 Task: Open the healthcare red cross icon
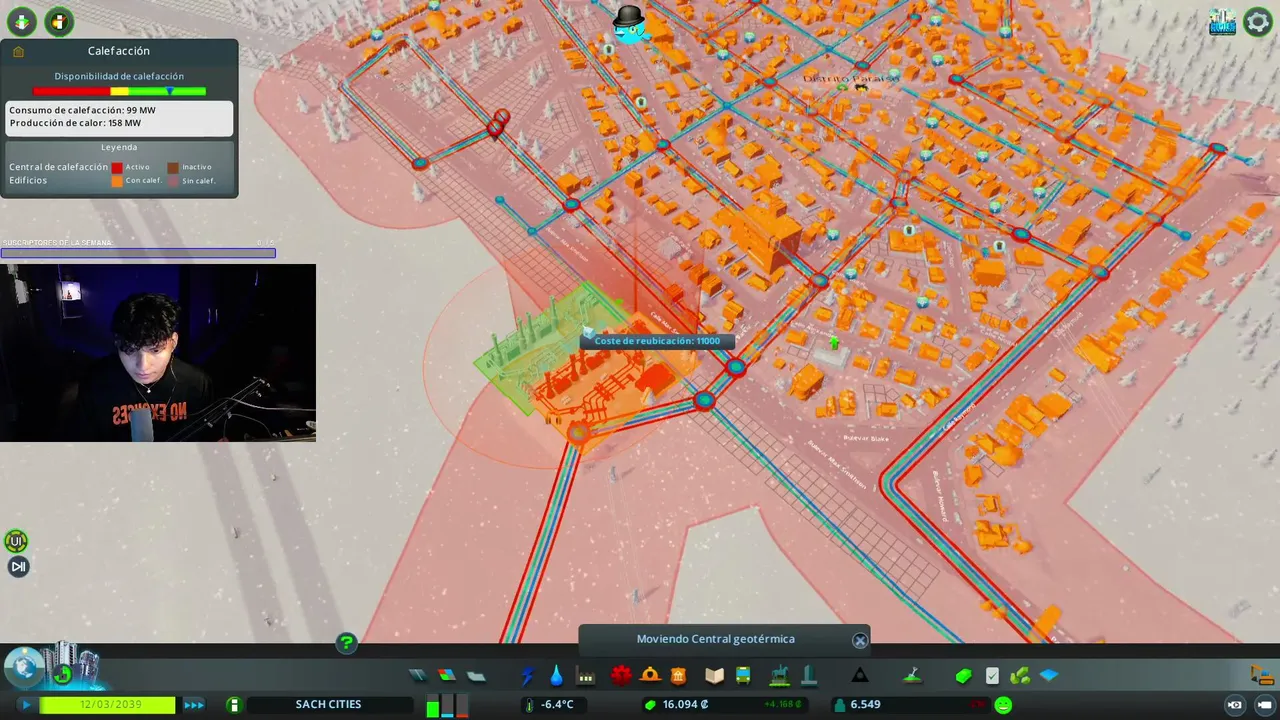(x=621, y=676)
